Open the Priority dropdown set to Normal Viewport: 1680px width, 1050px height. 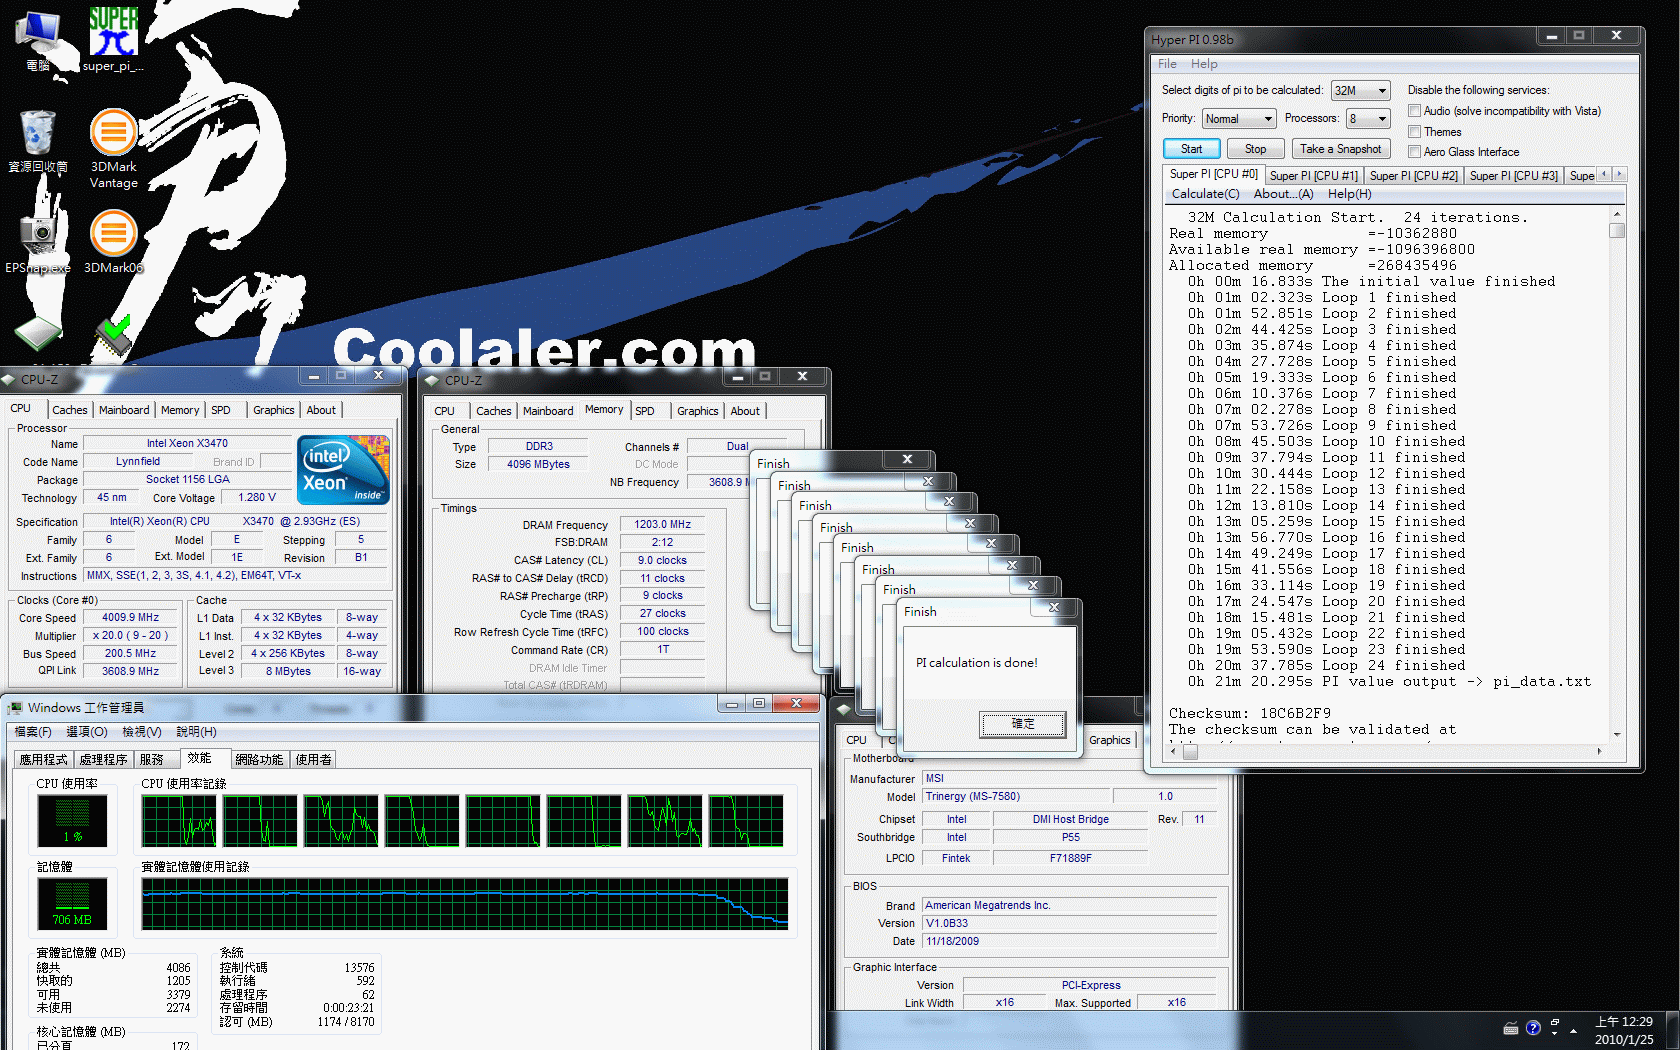[1239, 118]
